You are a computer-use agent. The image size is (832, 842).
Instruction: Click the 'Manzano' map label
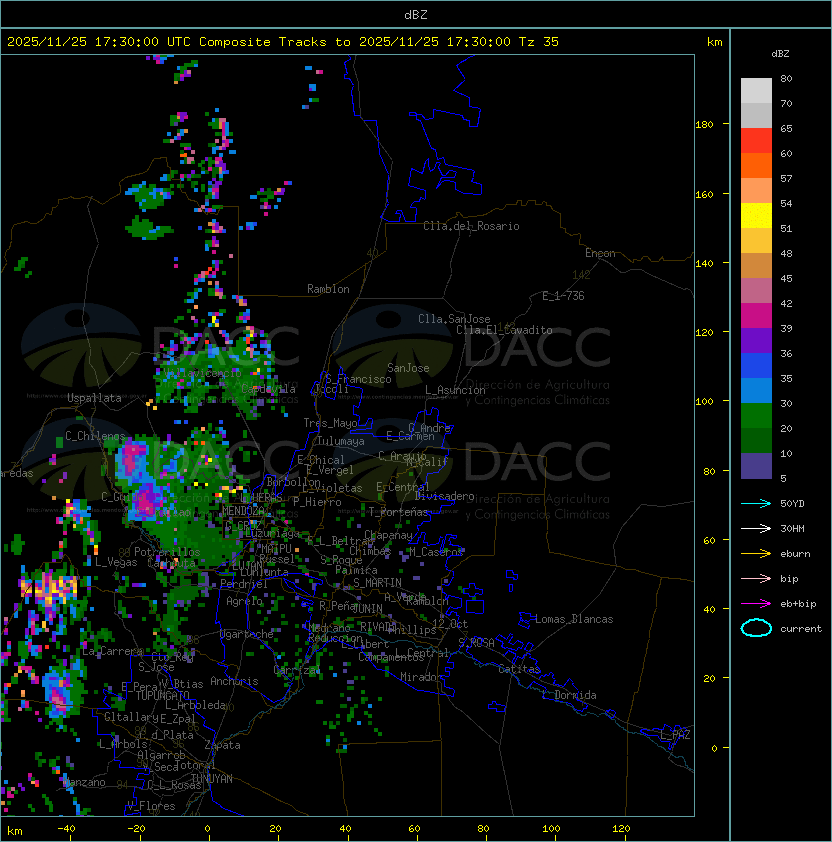click(x=84, y=782)
